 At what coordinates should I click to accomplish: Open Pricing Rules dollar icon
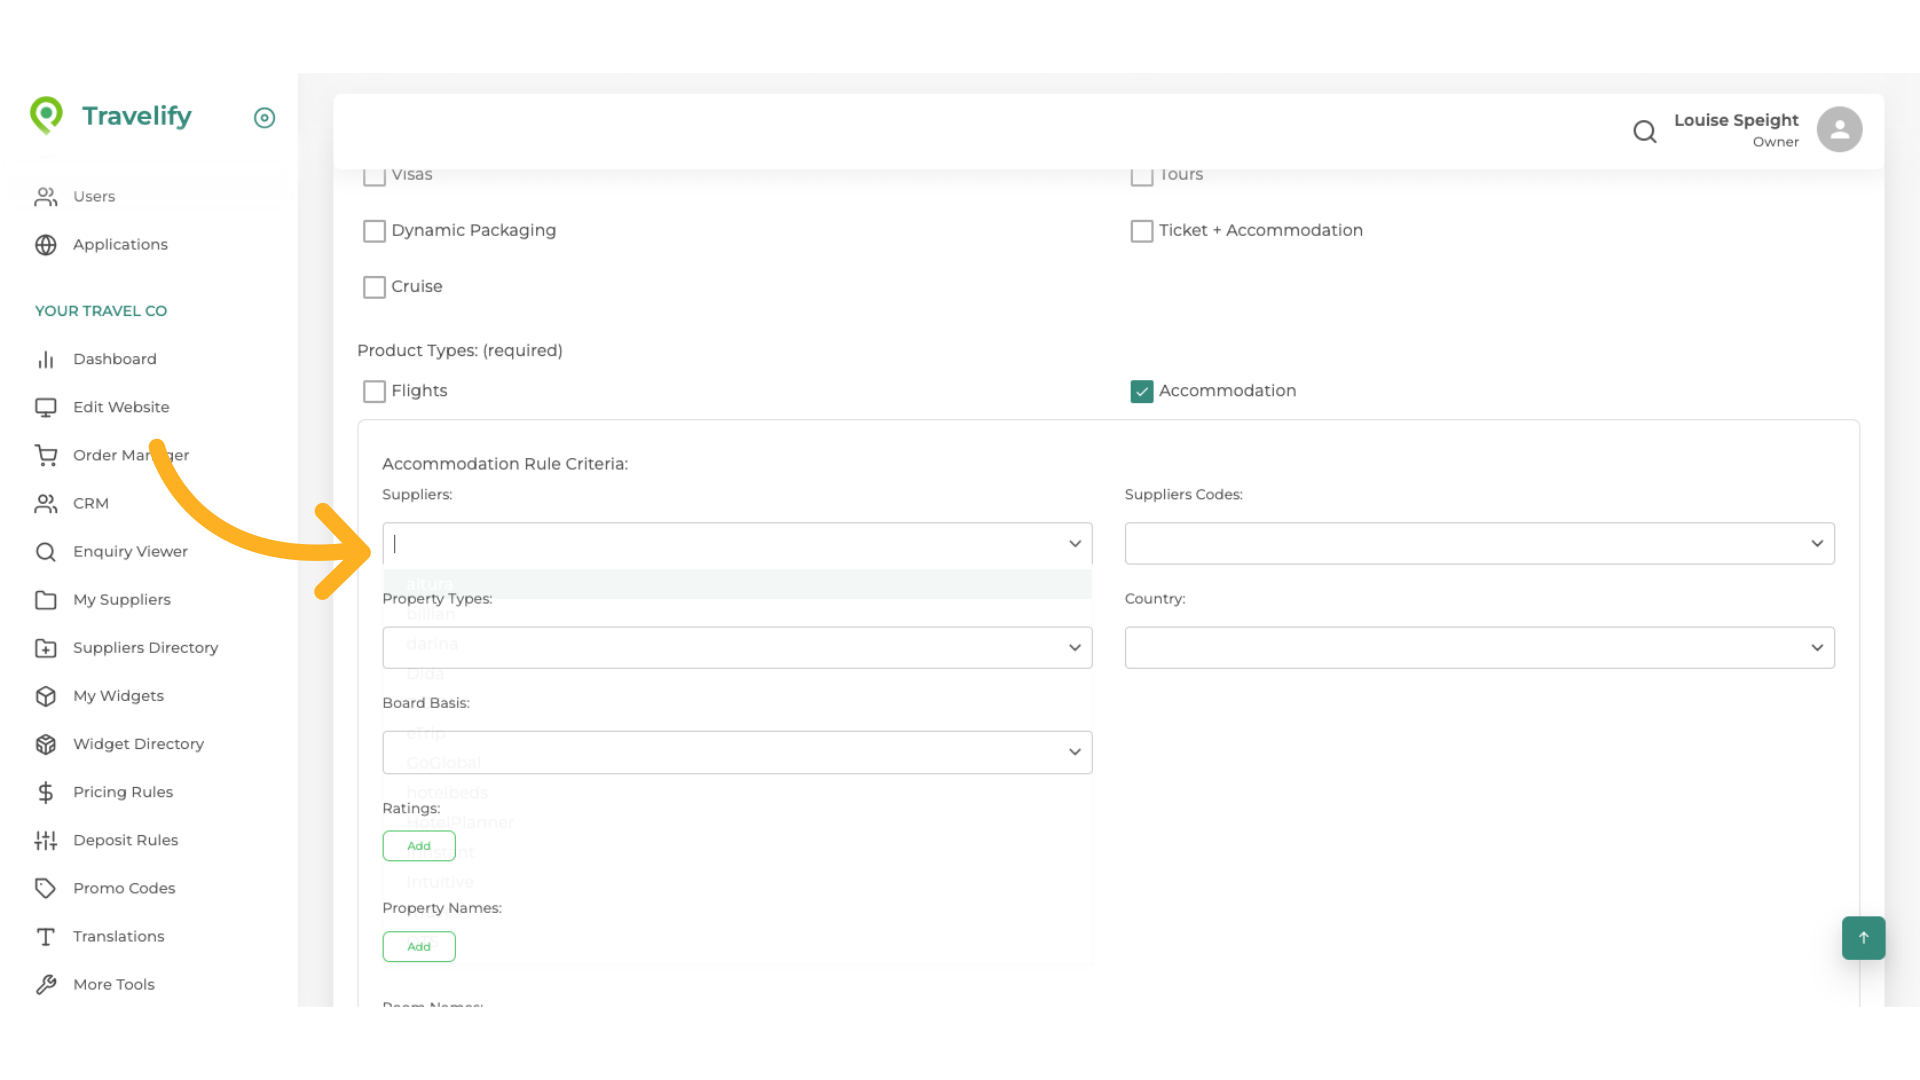(x=46, y=792)
